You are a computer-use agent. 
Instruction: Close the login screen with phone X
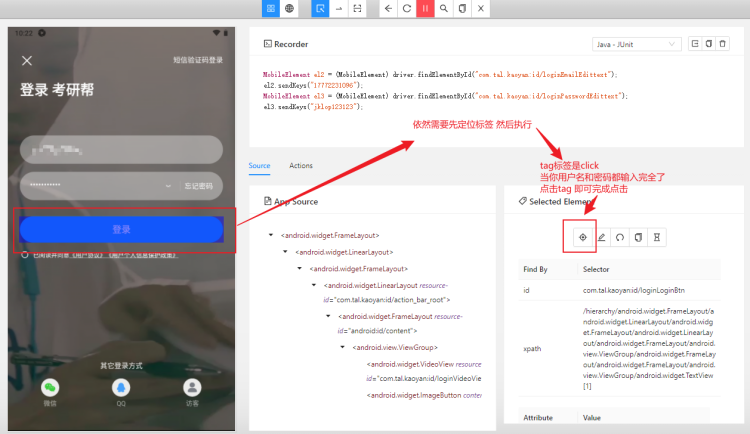(x=27, y=60)
